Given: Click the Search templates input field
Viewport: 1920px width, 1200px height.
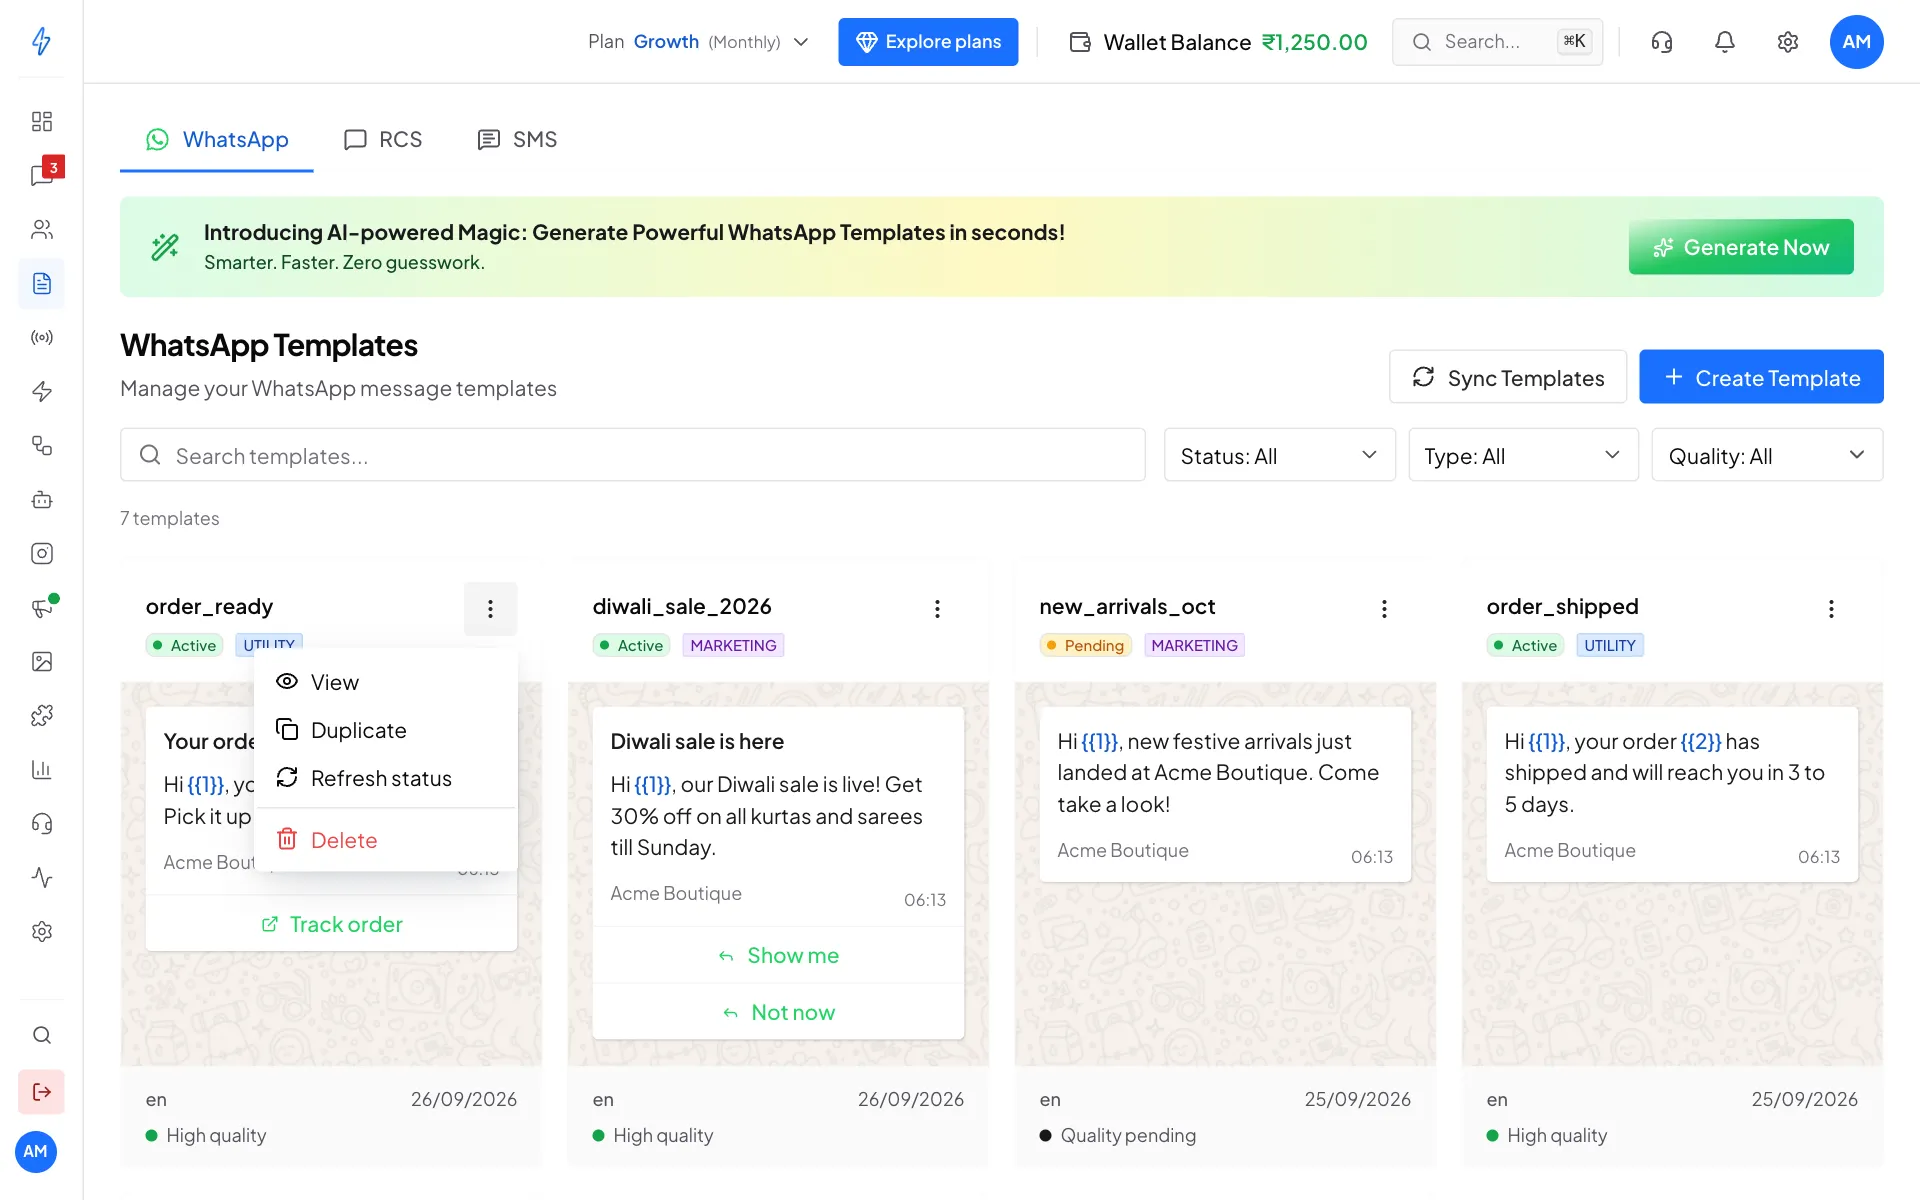Looking at the screenshot, I should [633, 455].
